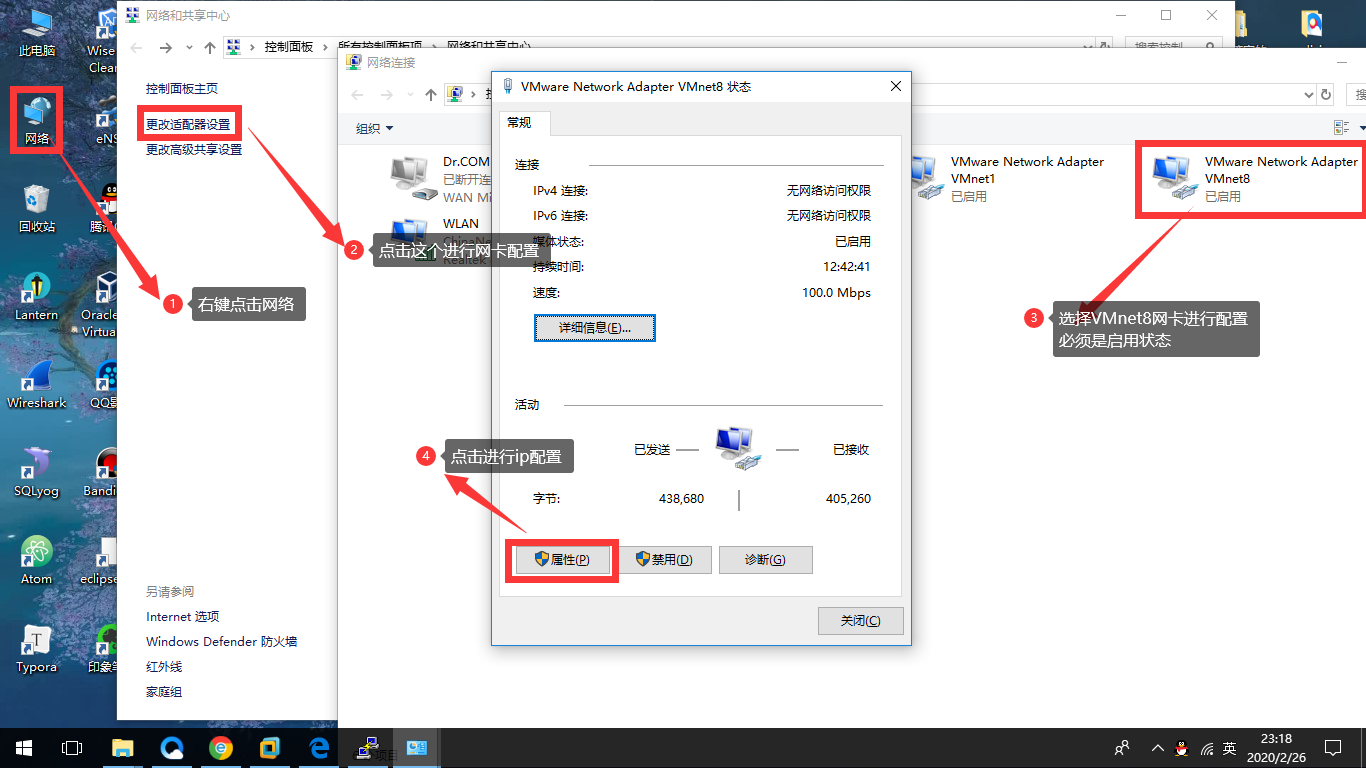Open the 家庭组 link
The width and height of the screenshot is (1366, 768).
pos(164,692)
